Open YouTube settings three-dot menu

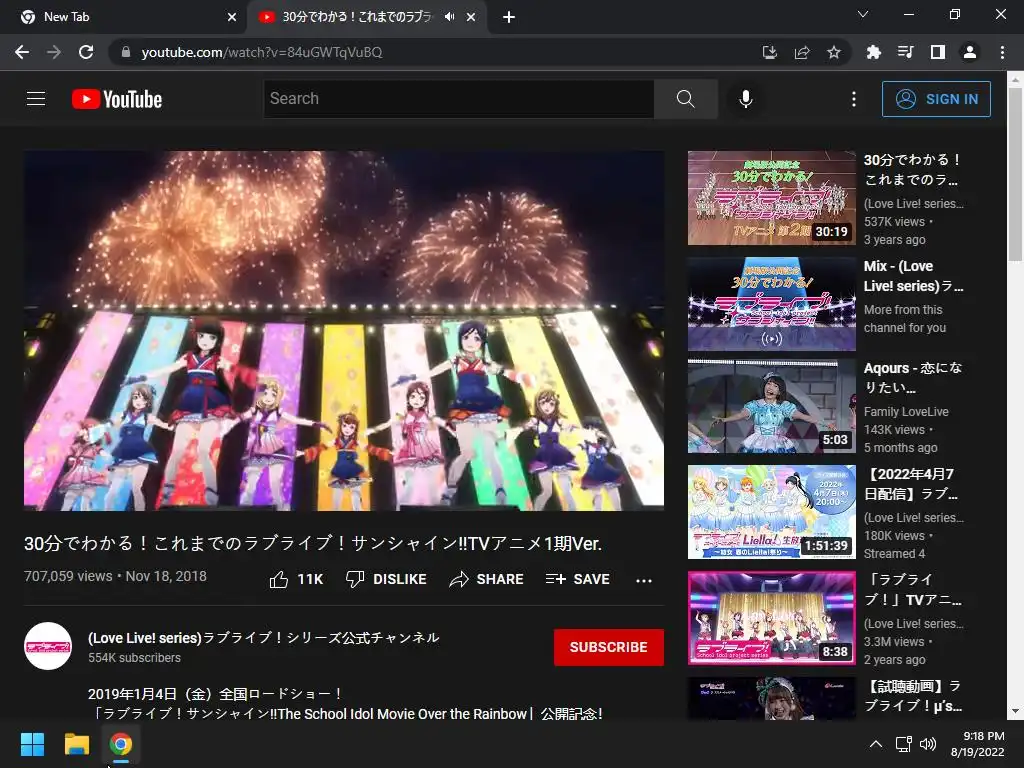[854, 99]
